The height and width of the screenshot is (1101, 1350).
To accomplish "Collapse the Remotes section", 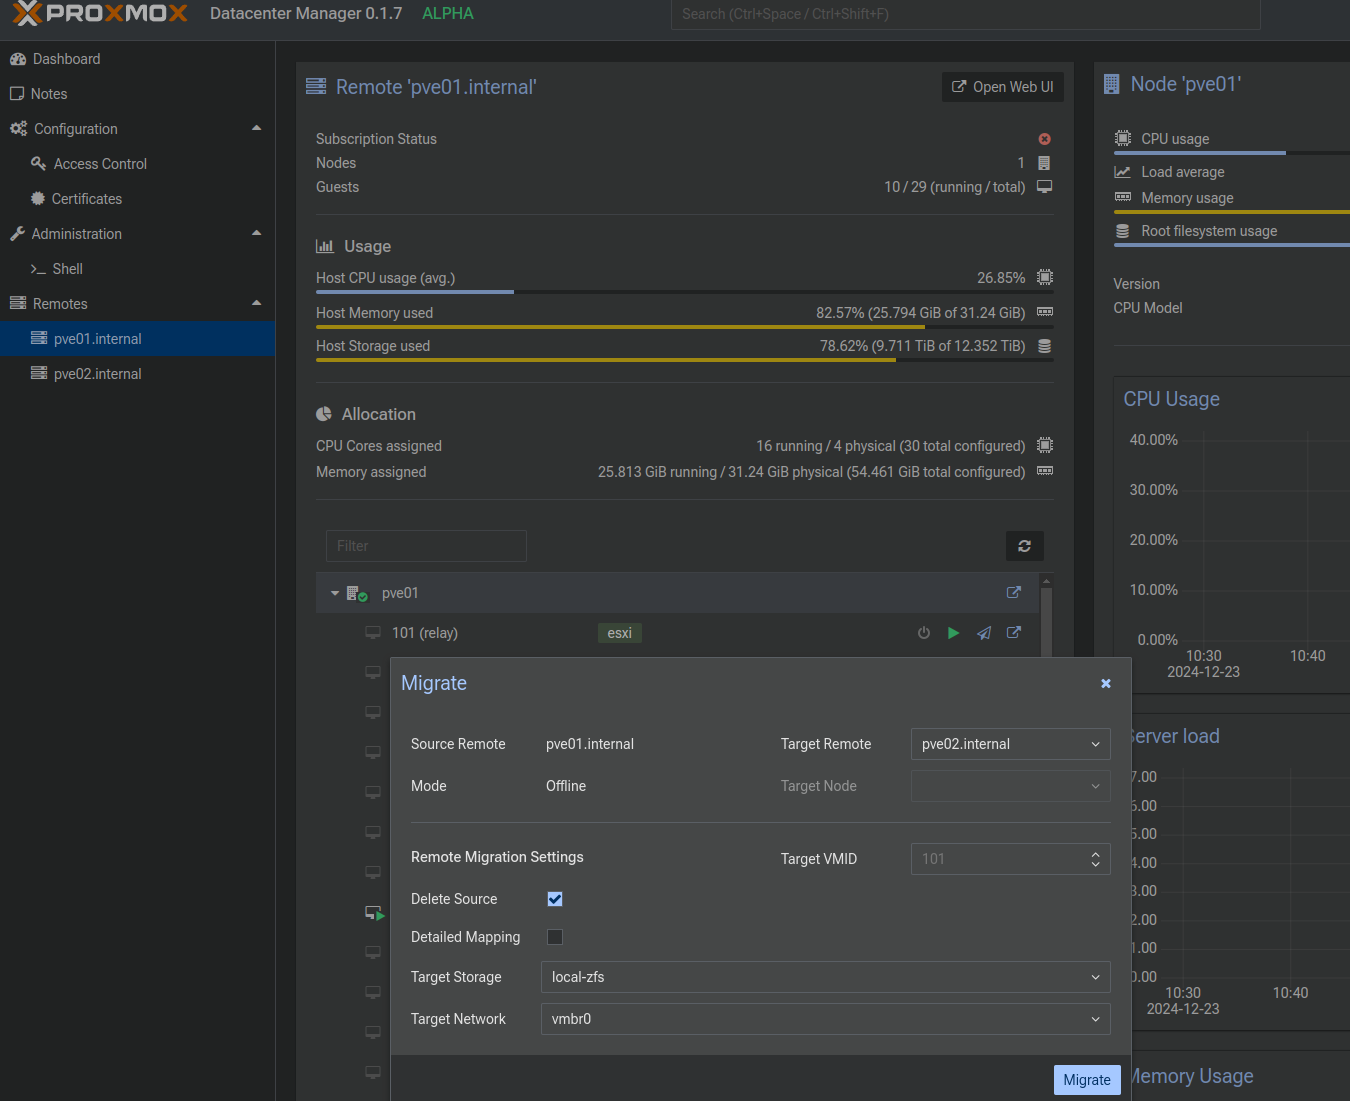I will [x=256, y=303].
